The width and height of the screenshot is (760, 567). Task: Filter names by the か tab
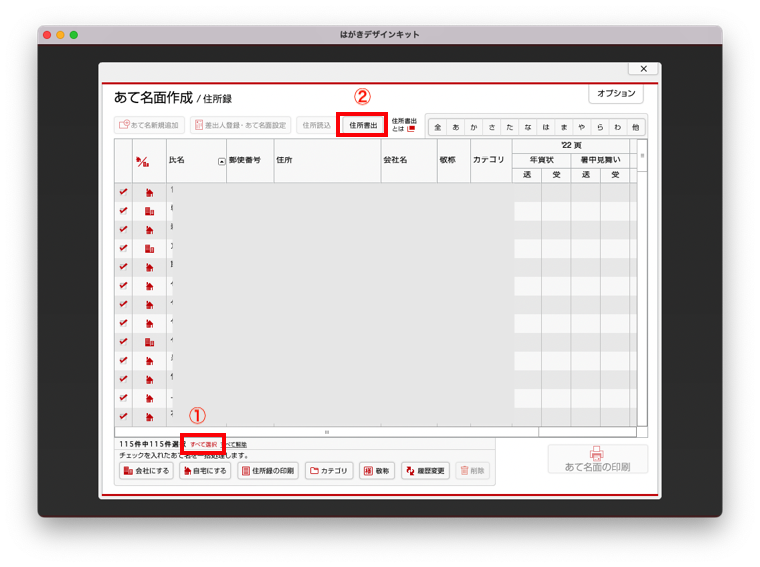coord(474,127)
